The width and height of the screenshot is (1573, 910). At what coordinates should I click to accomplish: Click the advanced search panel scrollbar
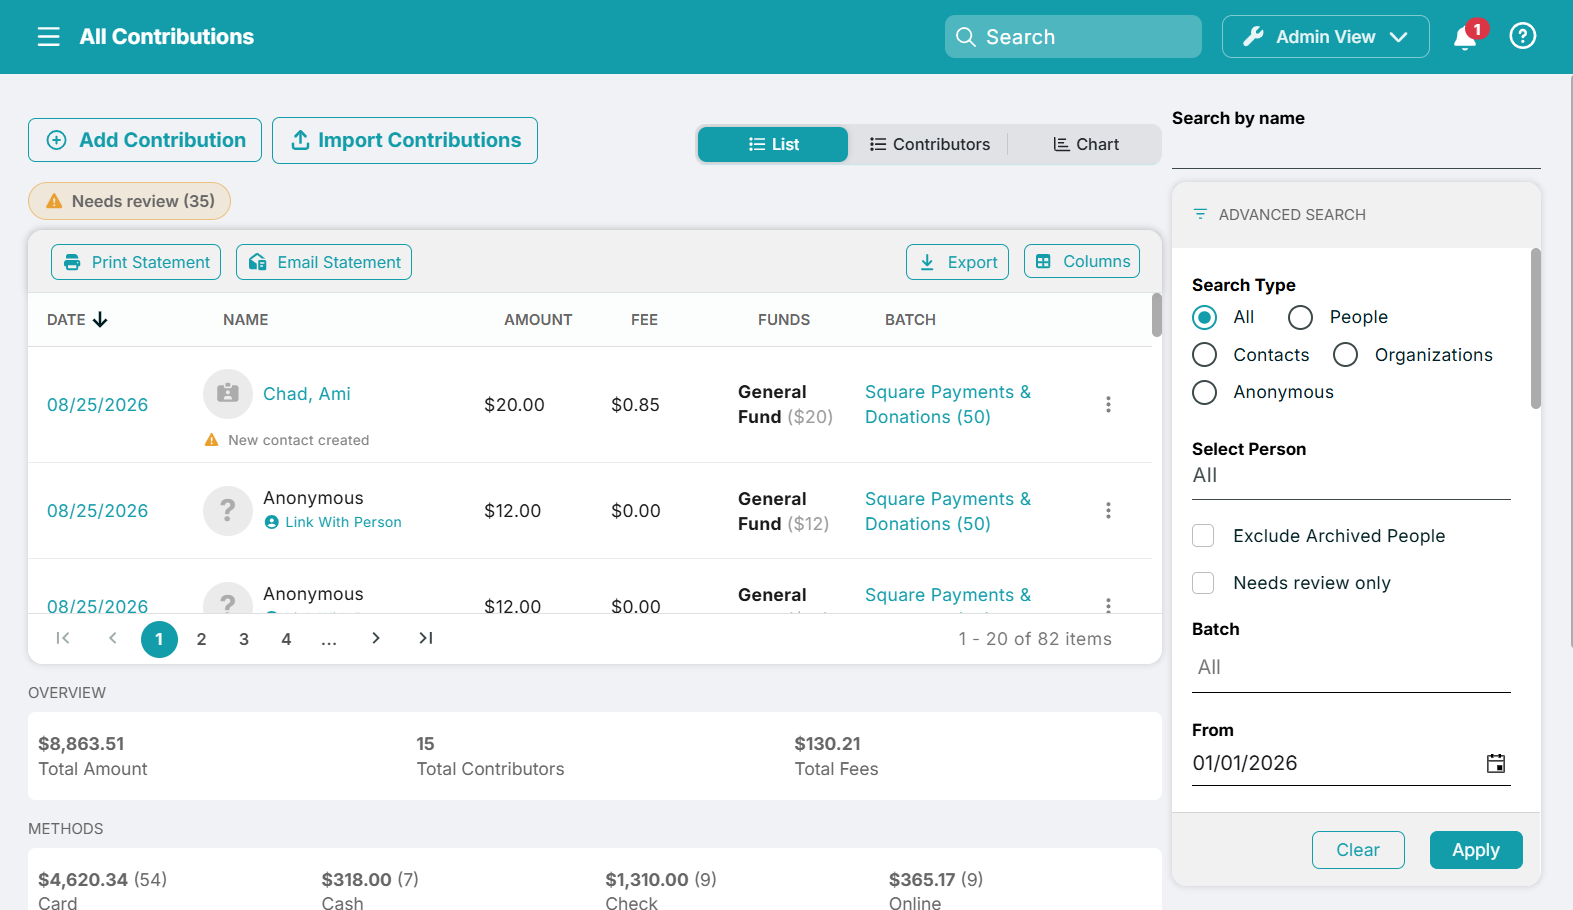point(1536,328)
